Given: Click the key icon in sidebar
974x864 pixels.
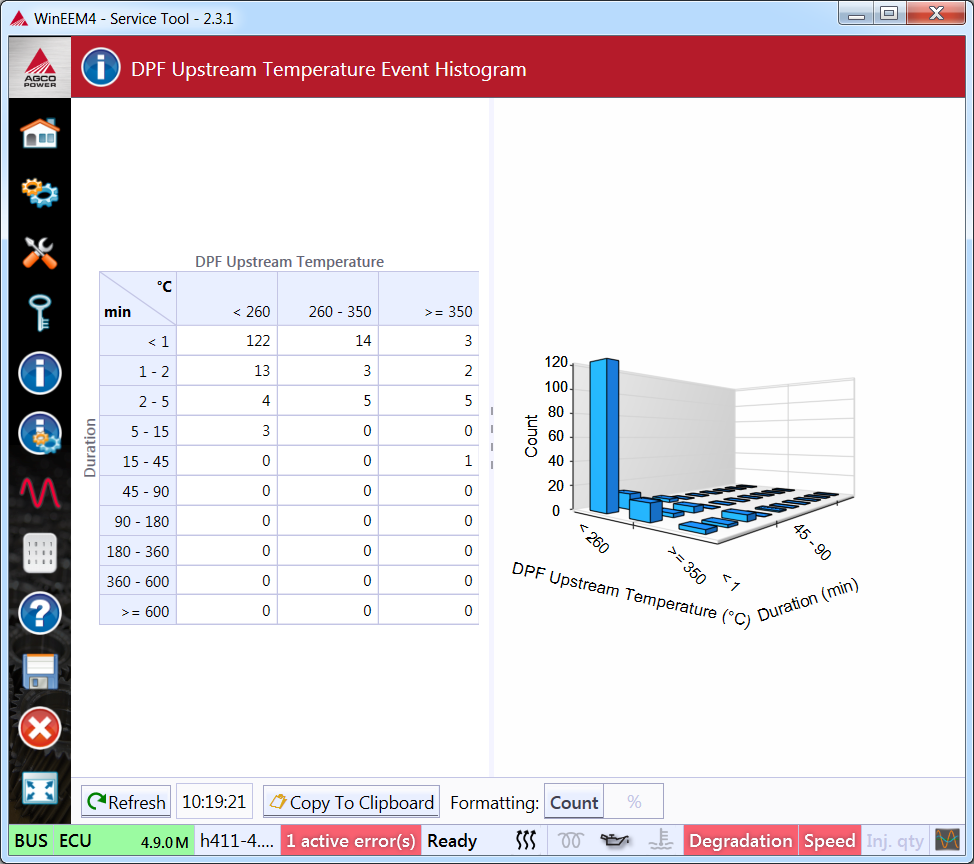Looking at the screenshot, I should pos(40,313).
